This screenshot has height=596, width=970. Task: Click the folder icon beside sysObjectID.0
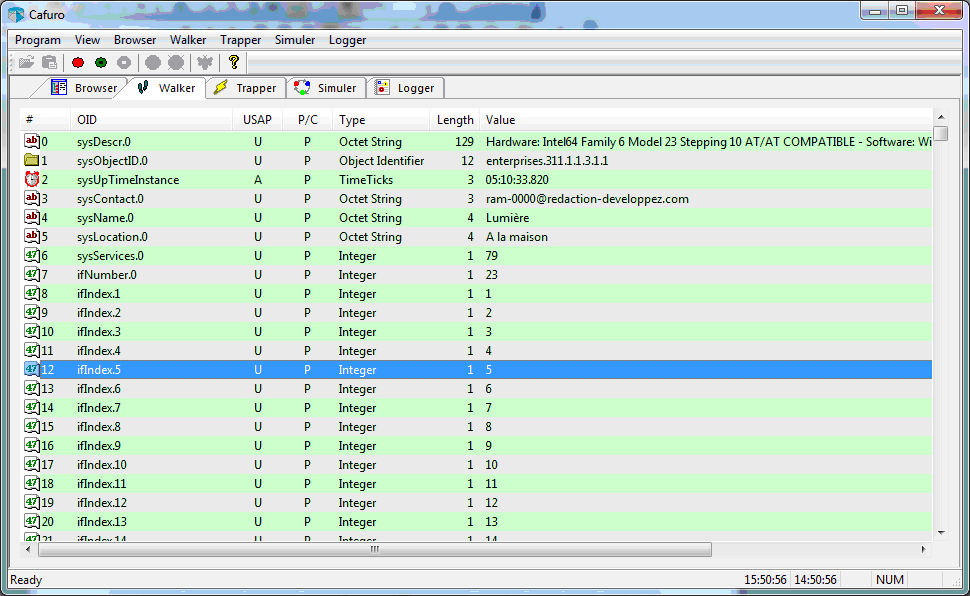pyautogui.click(x=32, y=161)
